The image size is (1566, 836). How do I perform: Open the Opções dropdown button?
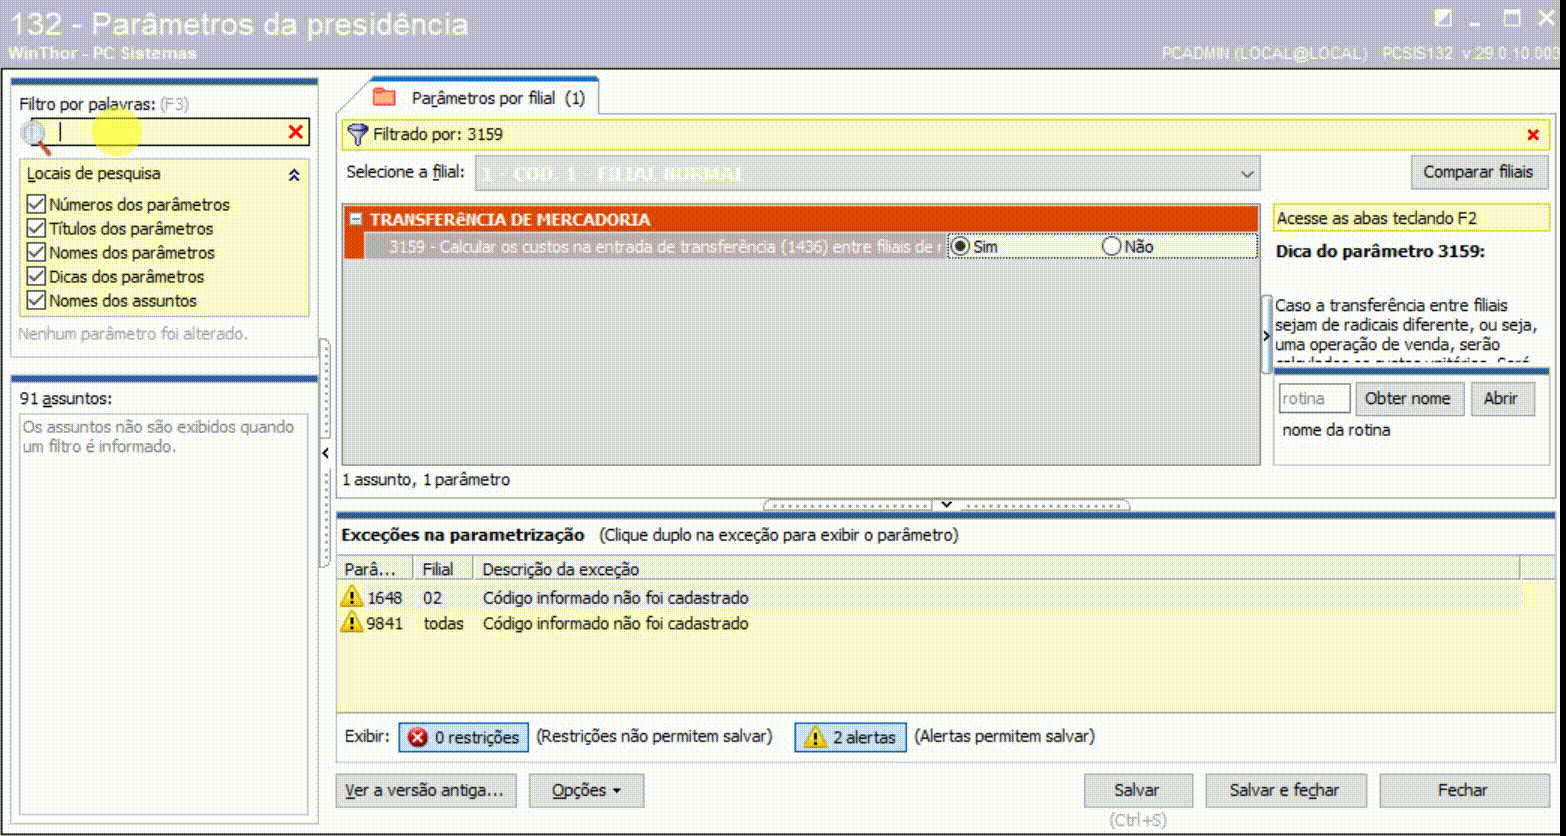[x=586, y=790]
